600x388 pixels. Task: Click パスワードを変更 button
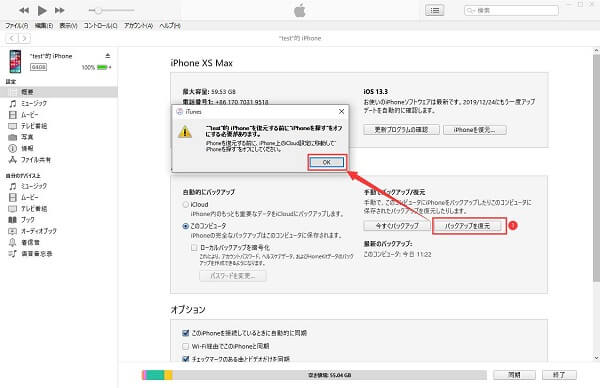[233, 276]
